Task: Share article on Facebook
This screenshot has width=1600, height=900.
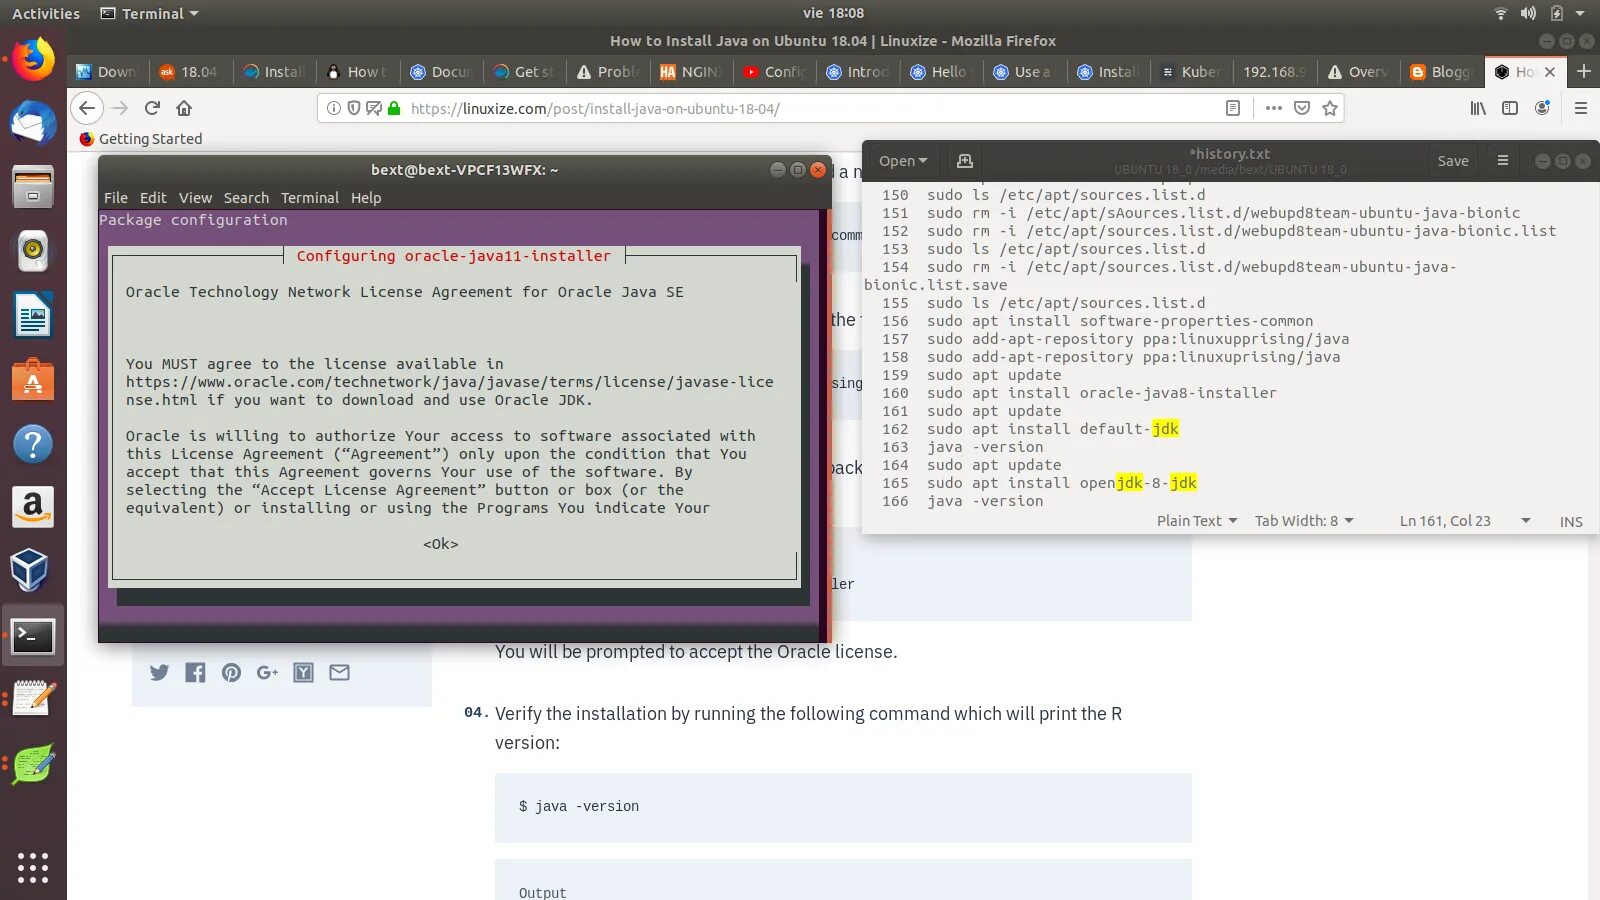Action: pos(195,673)
